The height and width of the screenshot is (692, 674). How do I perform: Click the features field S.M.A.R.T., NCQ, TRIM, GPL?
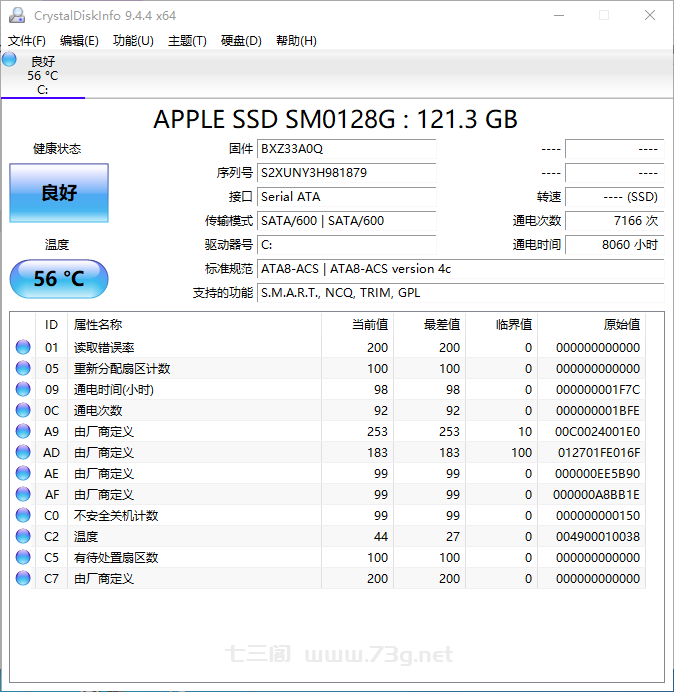click(x=461, y=293)
